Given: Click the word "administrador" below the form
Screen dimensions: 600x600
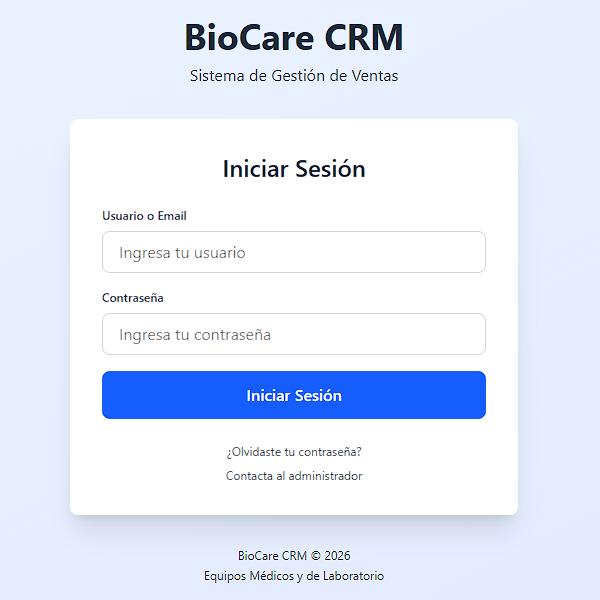Looking at the screenshot, I should click(x=325, y=476).
